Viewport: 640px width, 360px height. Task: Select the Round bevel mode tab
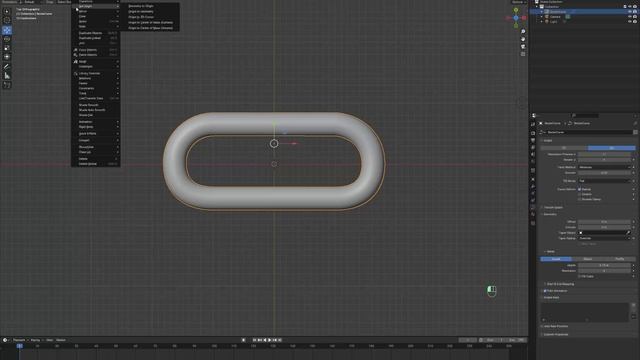click(x=556, y=259)
